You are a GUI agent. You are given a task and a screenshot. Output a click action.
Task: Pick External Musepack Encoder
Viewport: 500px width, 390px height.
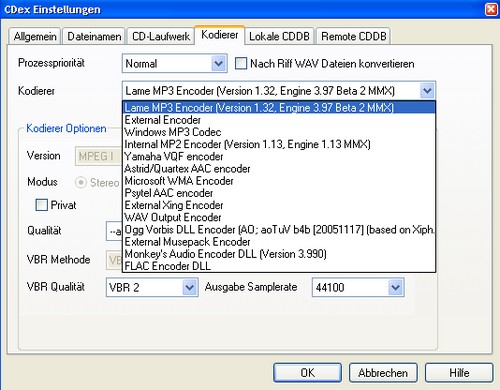pyautogui.click(x=279, y=242)
